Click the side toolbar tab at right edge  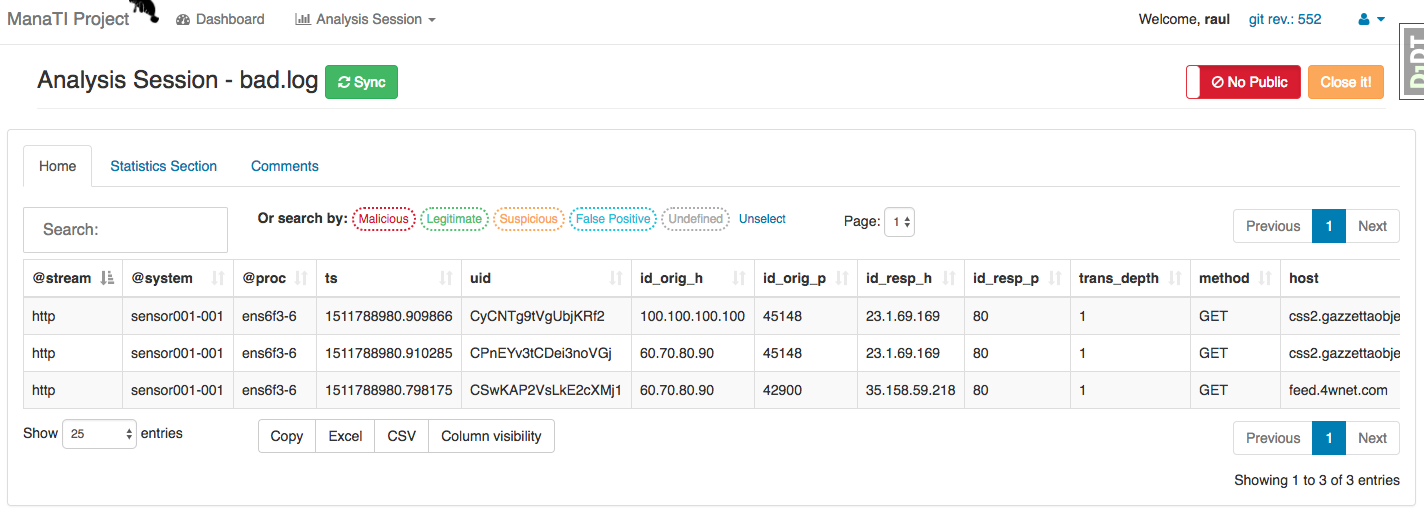pos(1412,62)
